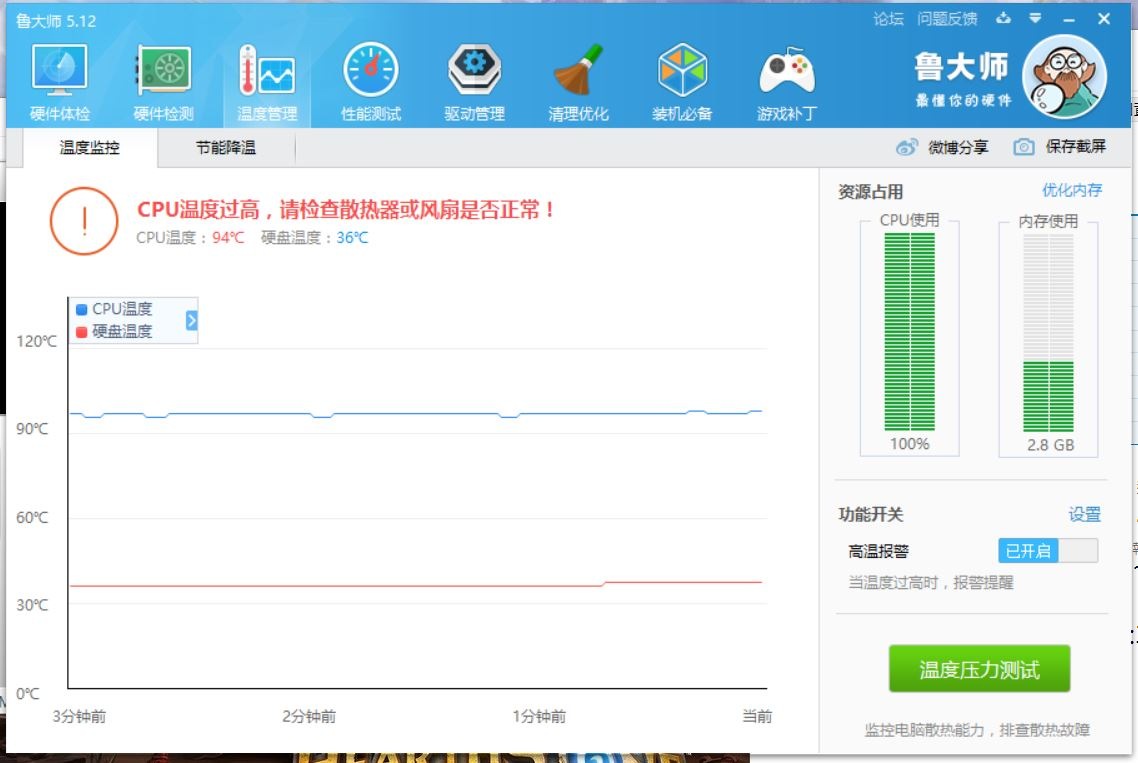Click the blue CPU temperature line
Screen dimensions: 1138x763
pyautogui.click(x=415, y=414)
